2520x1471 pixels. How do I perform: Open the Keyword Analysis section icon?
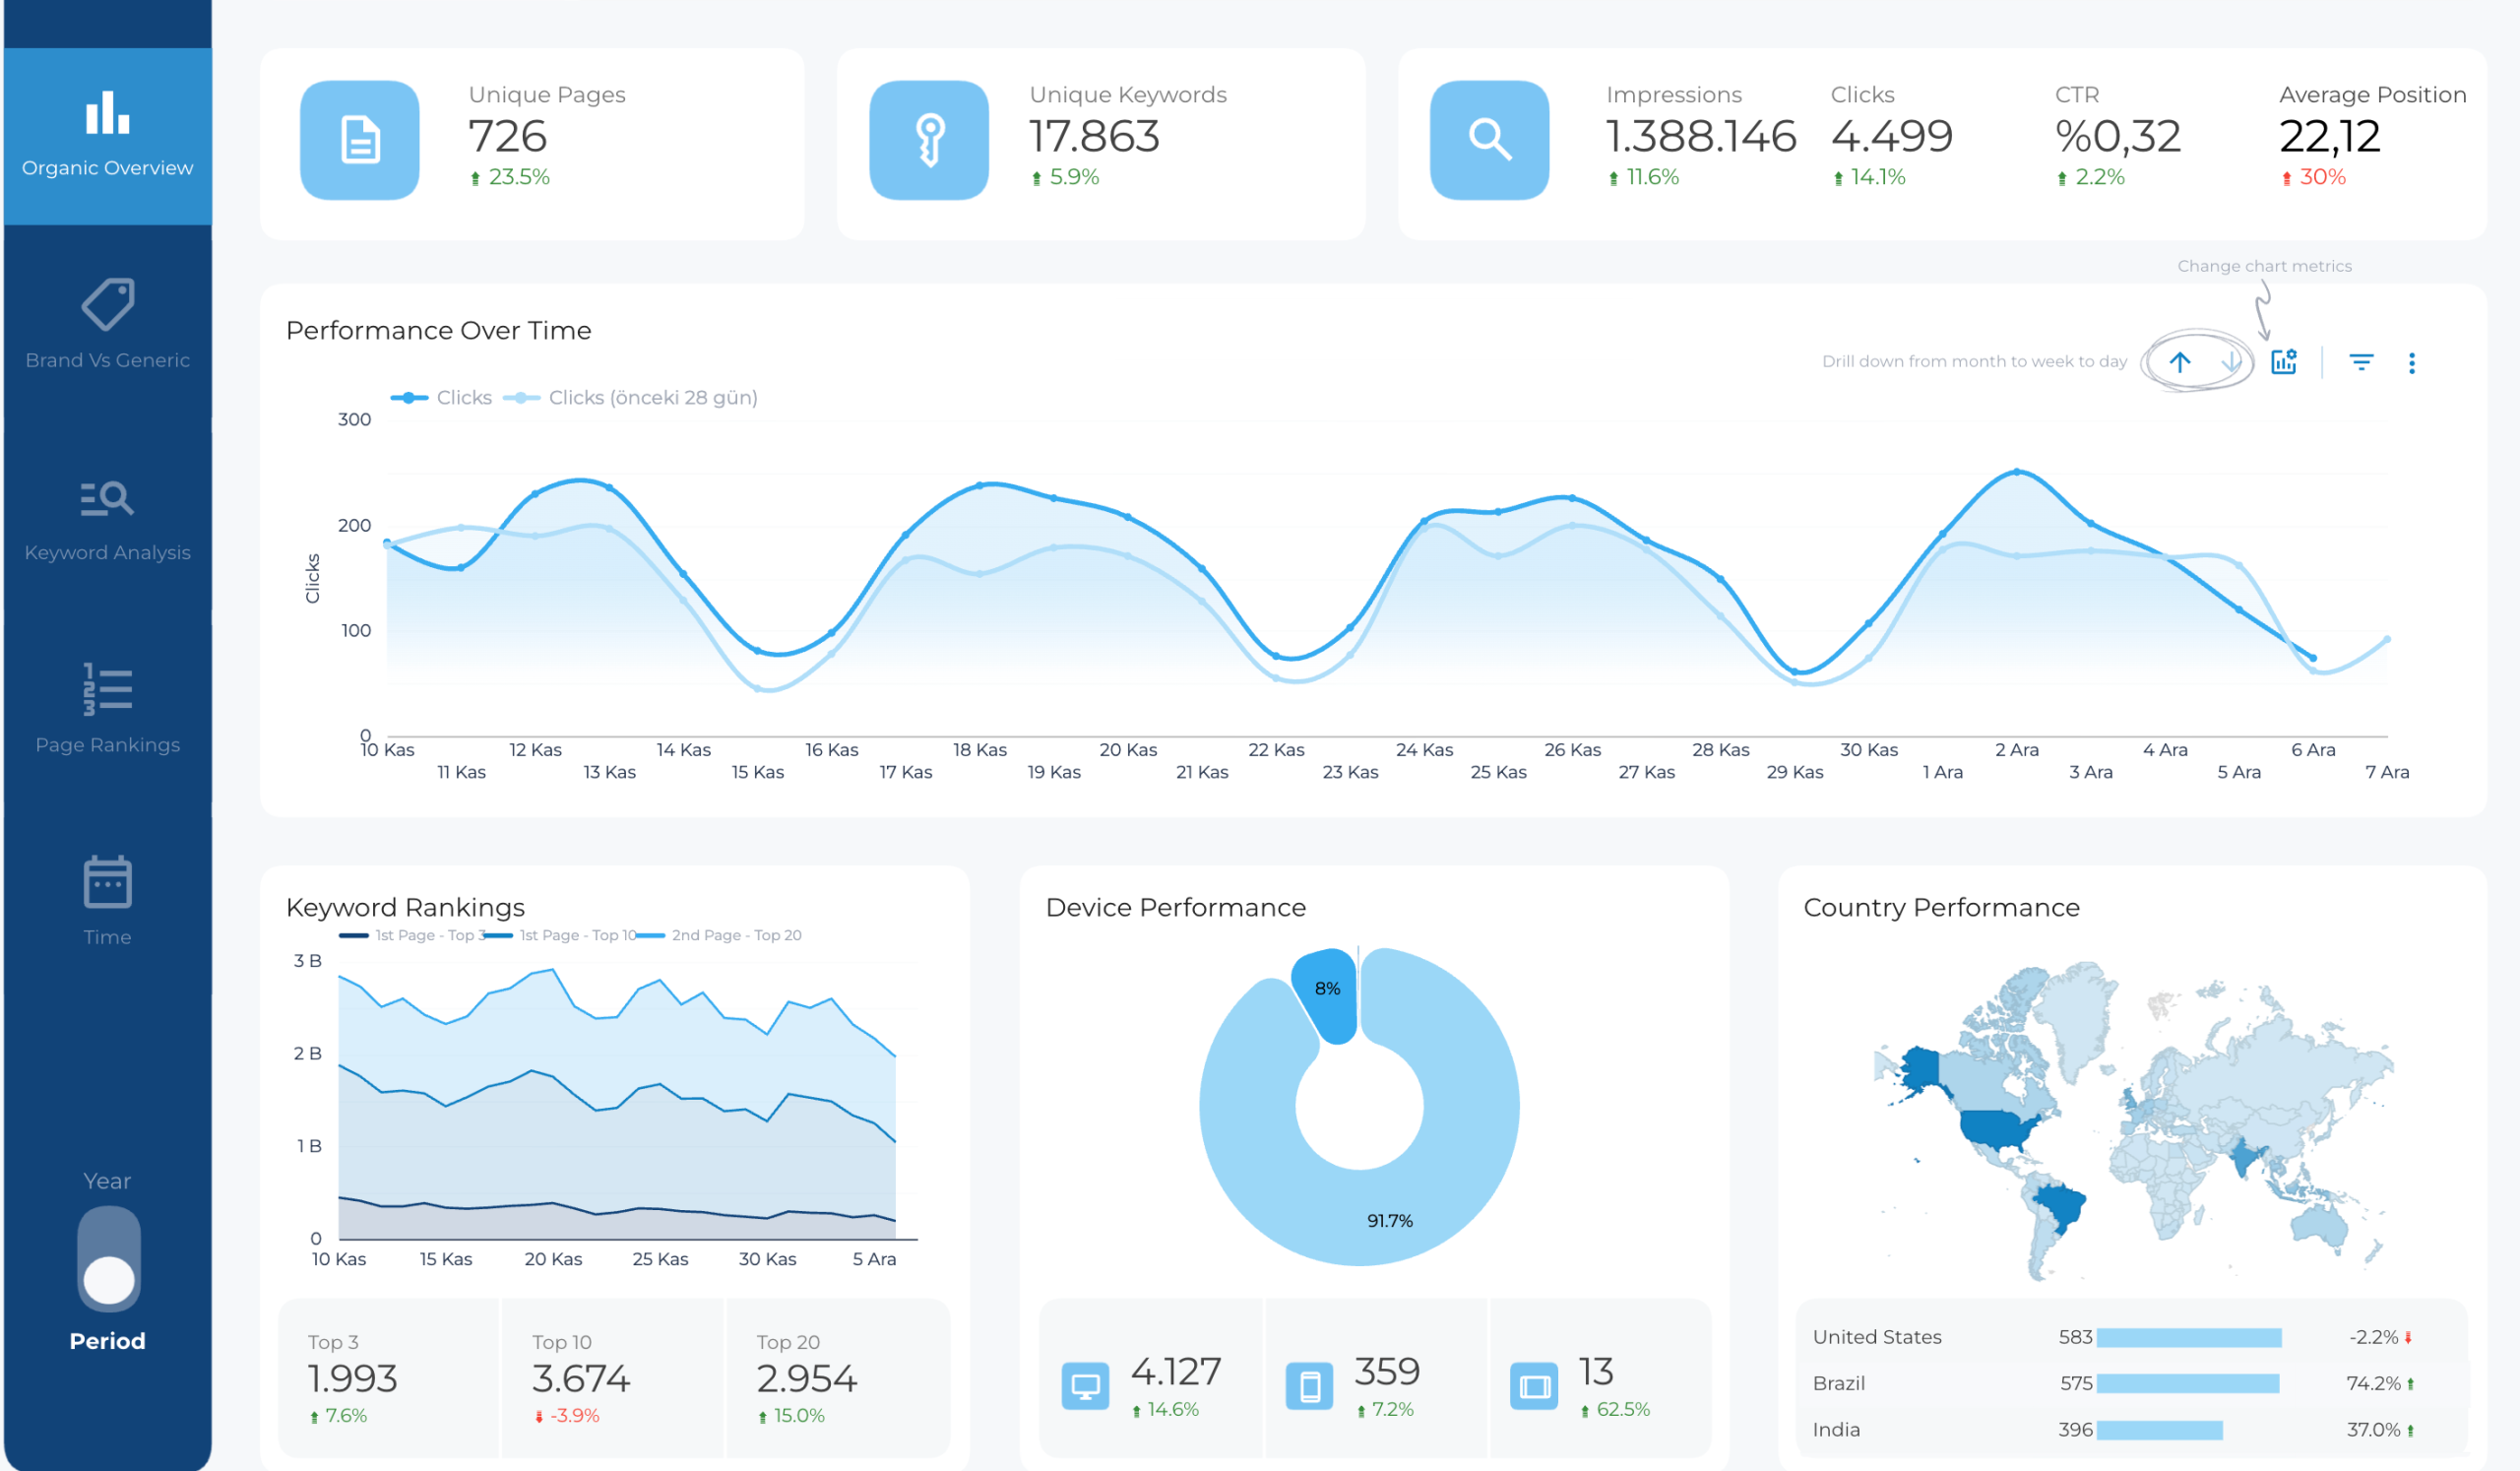[x=107, y=497]
